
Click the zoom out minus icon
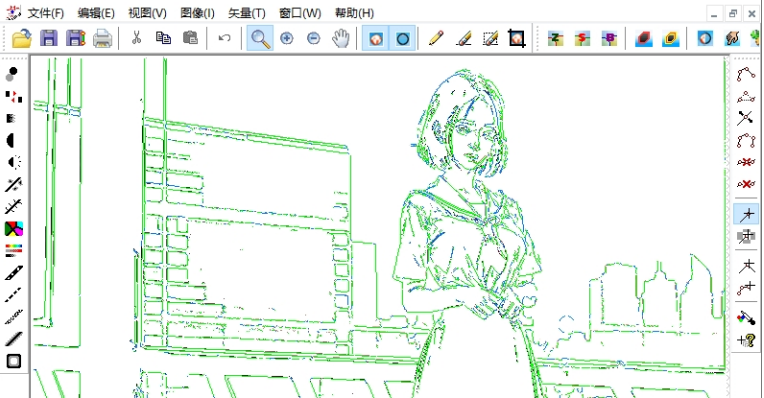pyautogui.click(x=313, y=38)
